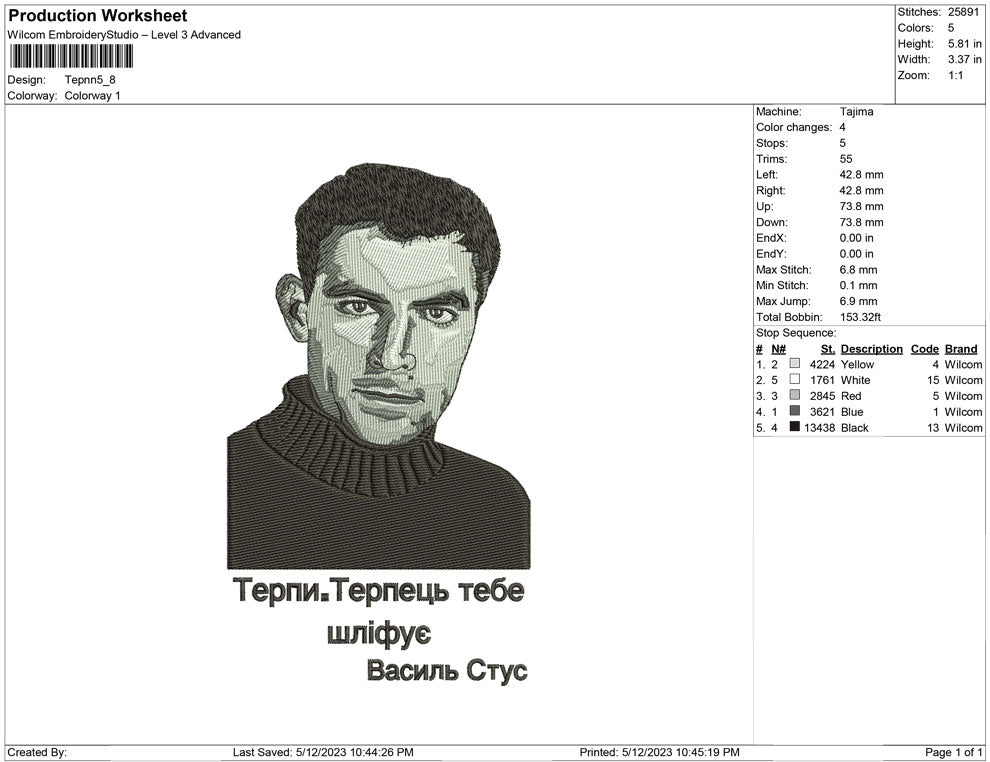Click the Zoom value '1:1'
This screenshot has width=990, height=762.
click(x=956, y=75)
